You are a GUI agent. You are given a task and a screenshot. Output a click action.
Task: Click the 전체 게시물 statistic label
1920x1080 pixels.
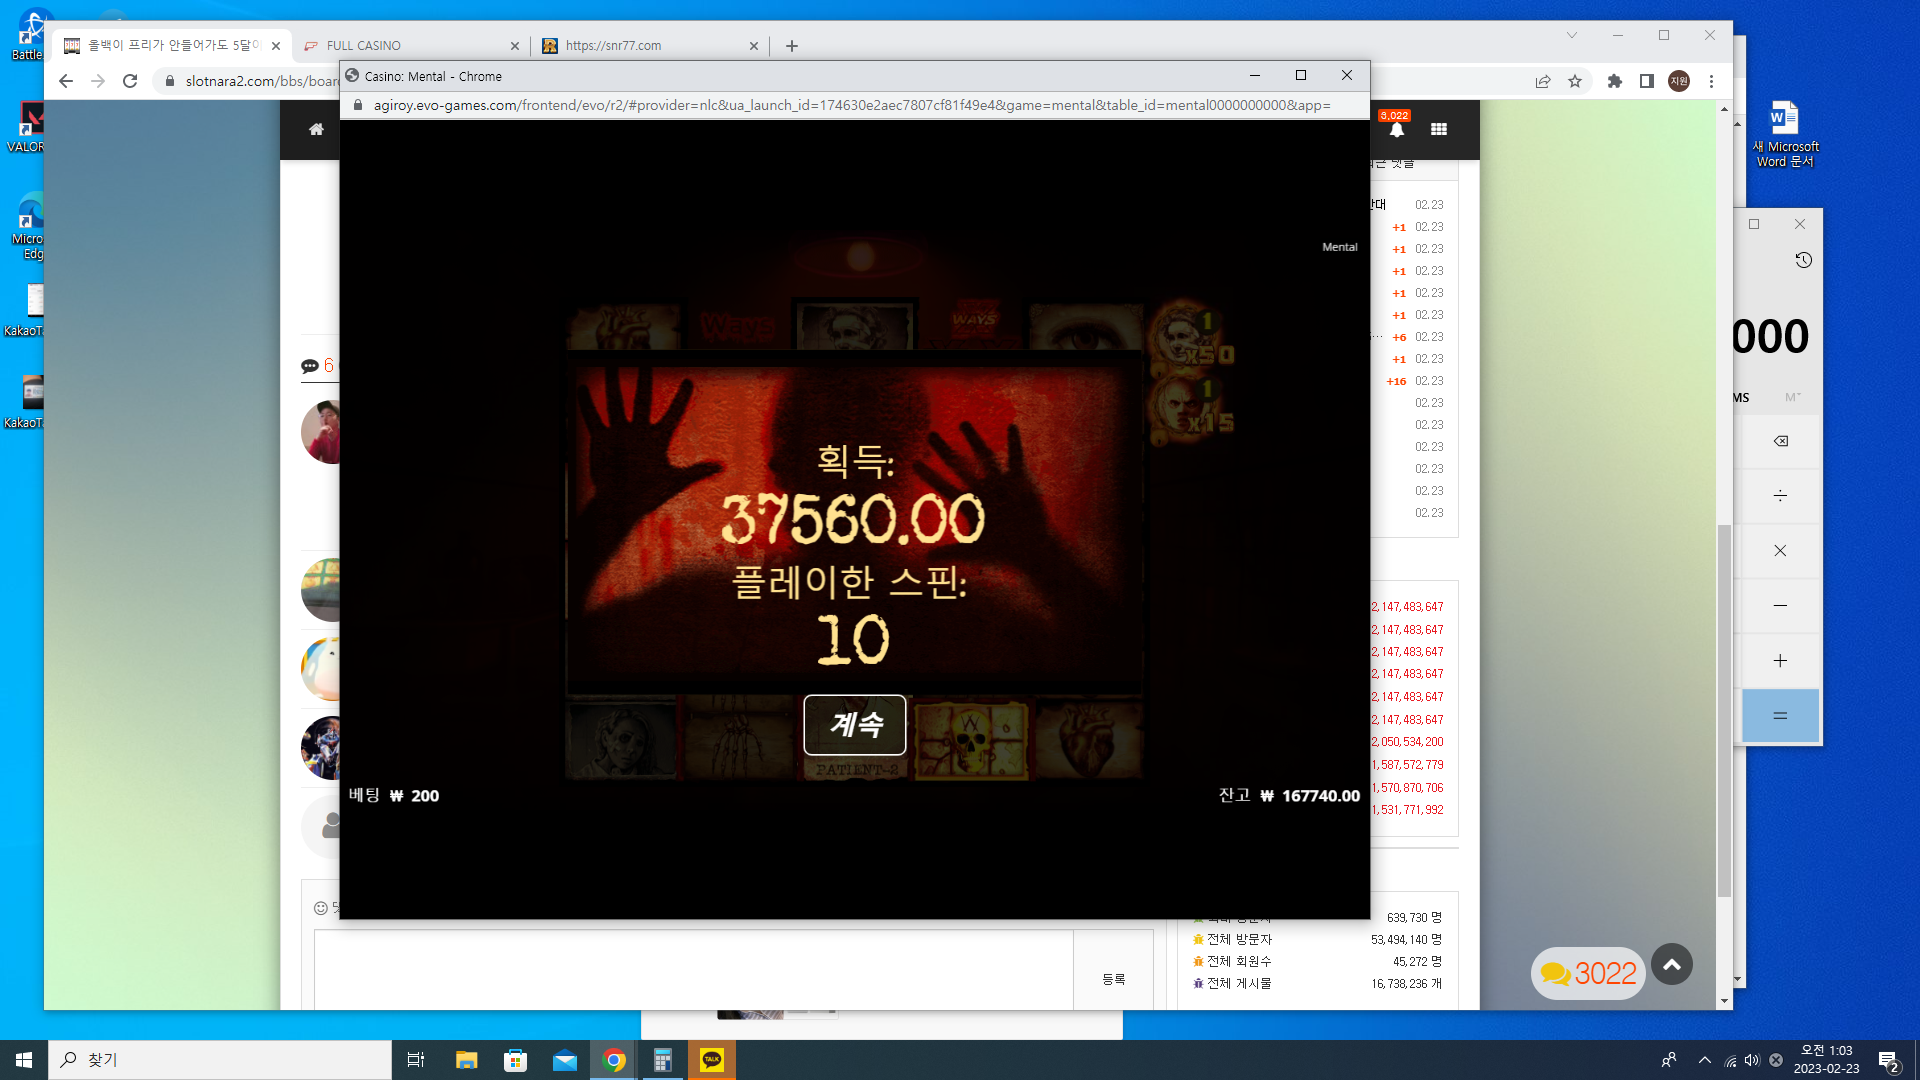(x=1239, y=983)
